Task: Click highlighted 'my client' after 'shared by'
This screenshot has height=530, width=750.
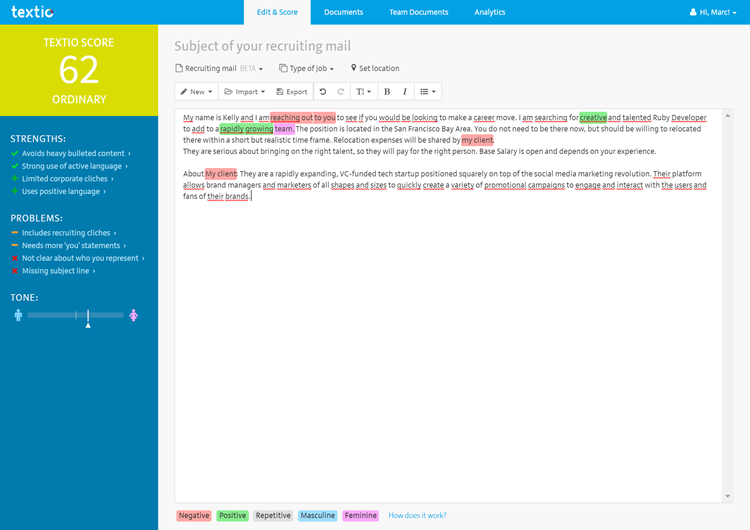Action: [x=477, y=140]
